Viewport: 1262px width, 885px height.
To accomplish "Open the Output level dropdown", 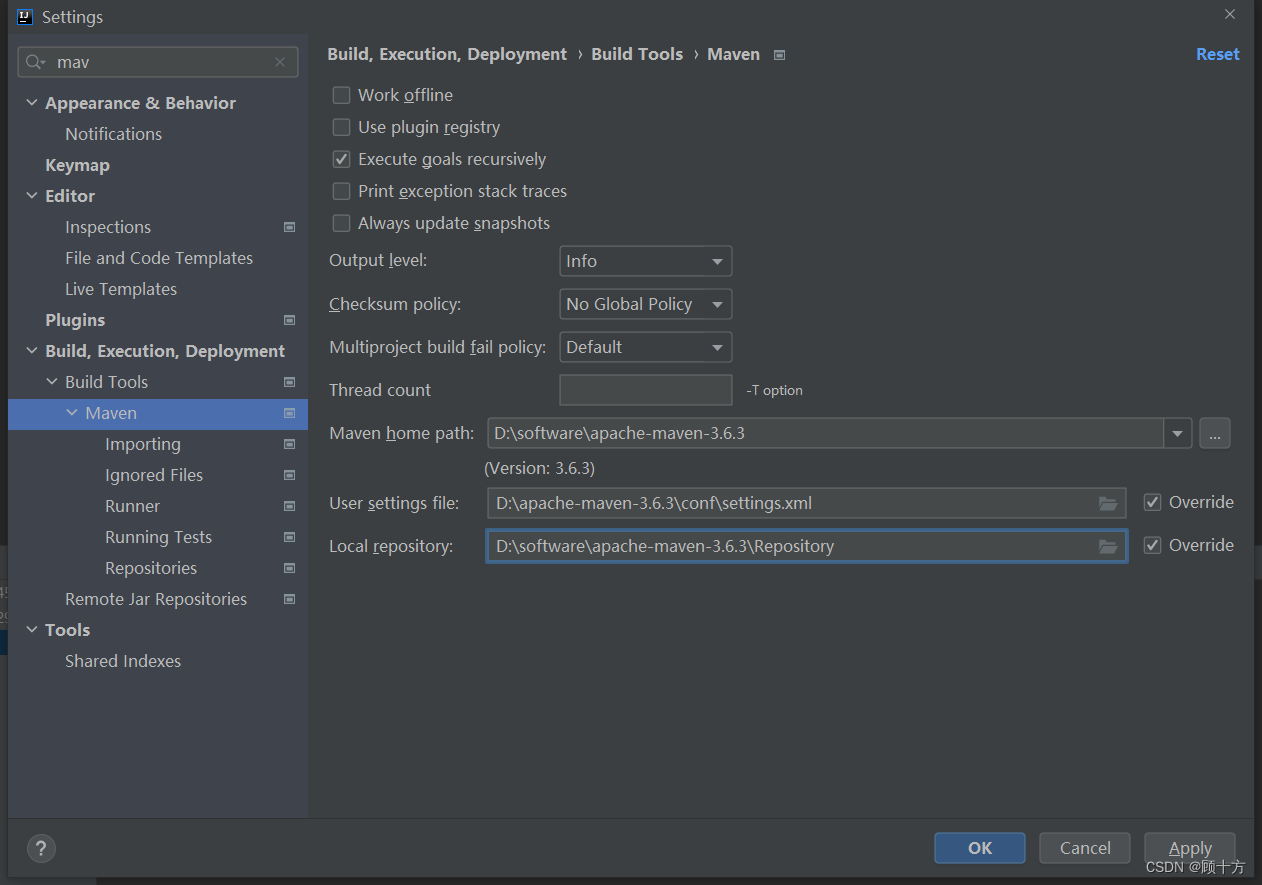I will coord(646,261).
